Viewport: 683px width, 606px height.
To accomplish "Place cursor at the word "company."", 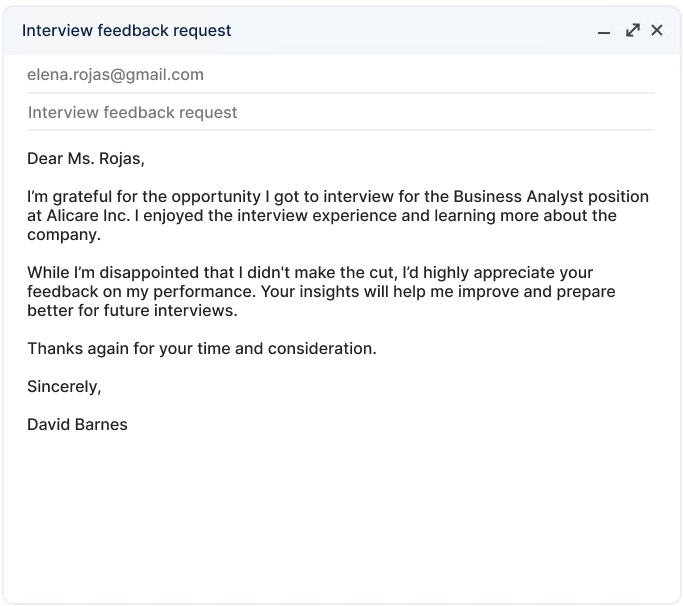I will pyautogui.click(x=64, y=235).
